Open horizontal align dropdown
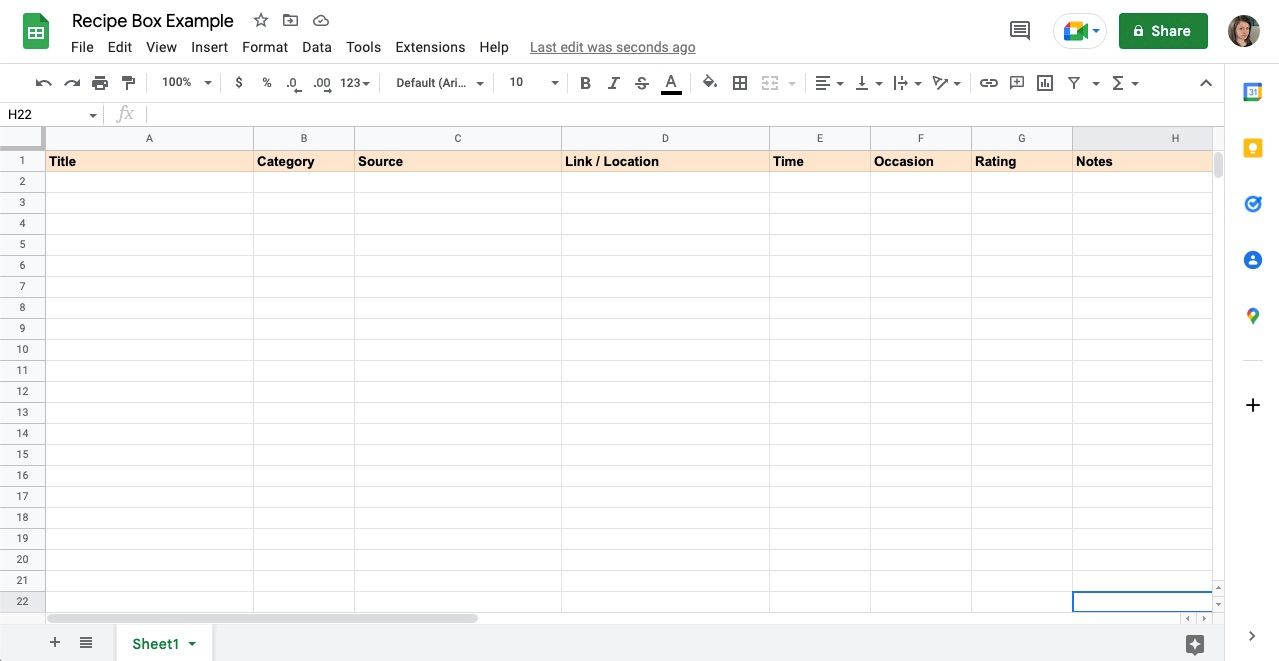The width and height of the screenshot is (1279, 661). (x=829, y=83)
